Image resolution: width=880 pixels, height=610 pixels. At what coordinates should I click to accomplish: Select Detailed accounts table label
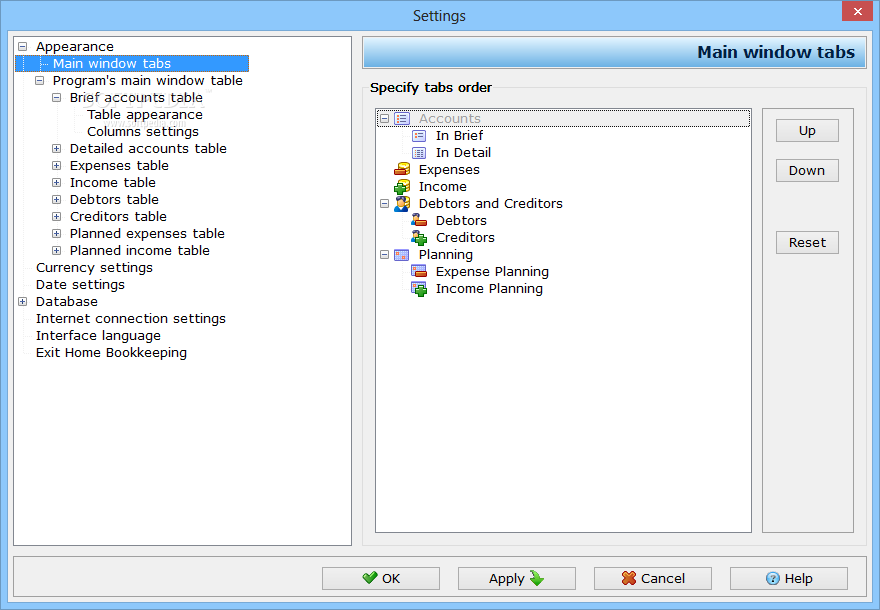pyautogui.click(x=148, y=149)
